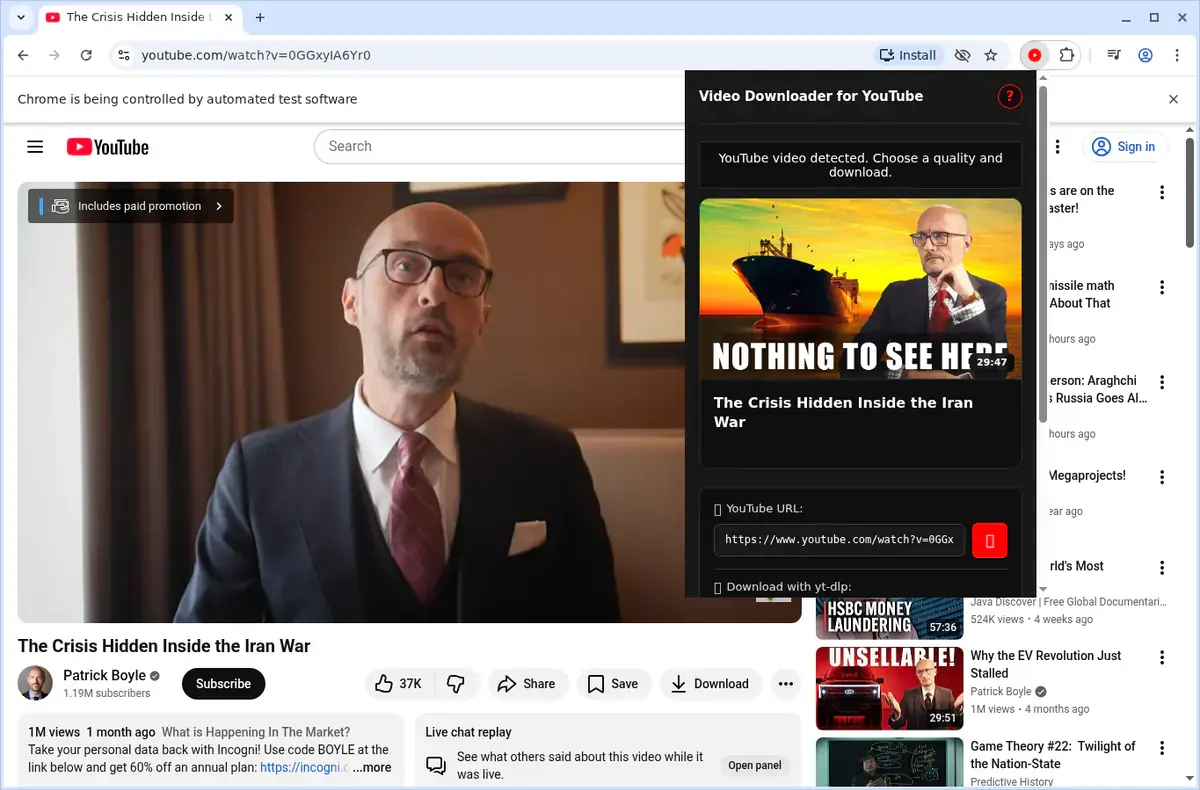The height and width of the screenshot is (790, 1200).
Task: Download the video via YouTube button
Action: tap(710, 684)
